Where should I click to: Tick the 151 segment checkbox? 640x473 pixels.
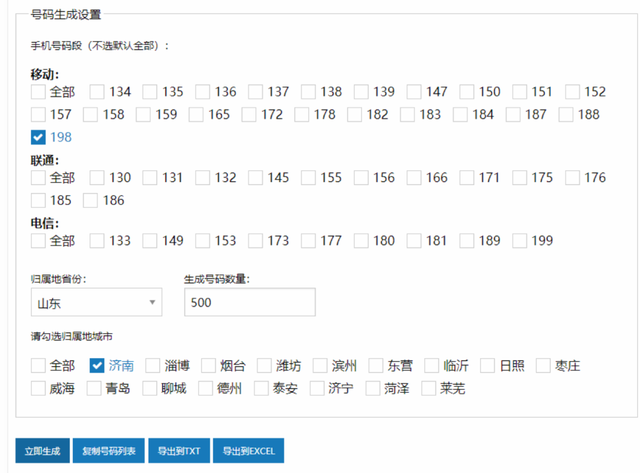point(519,92)
